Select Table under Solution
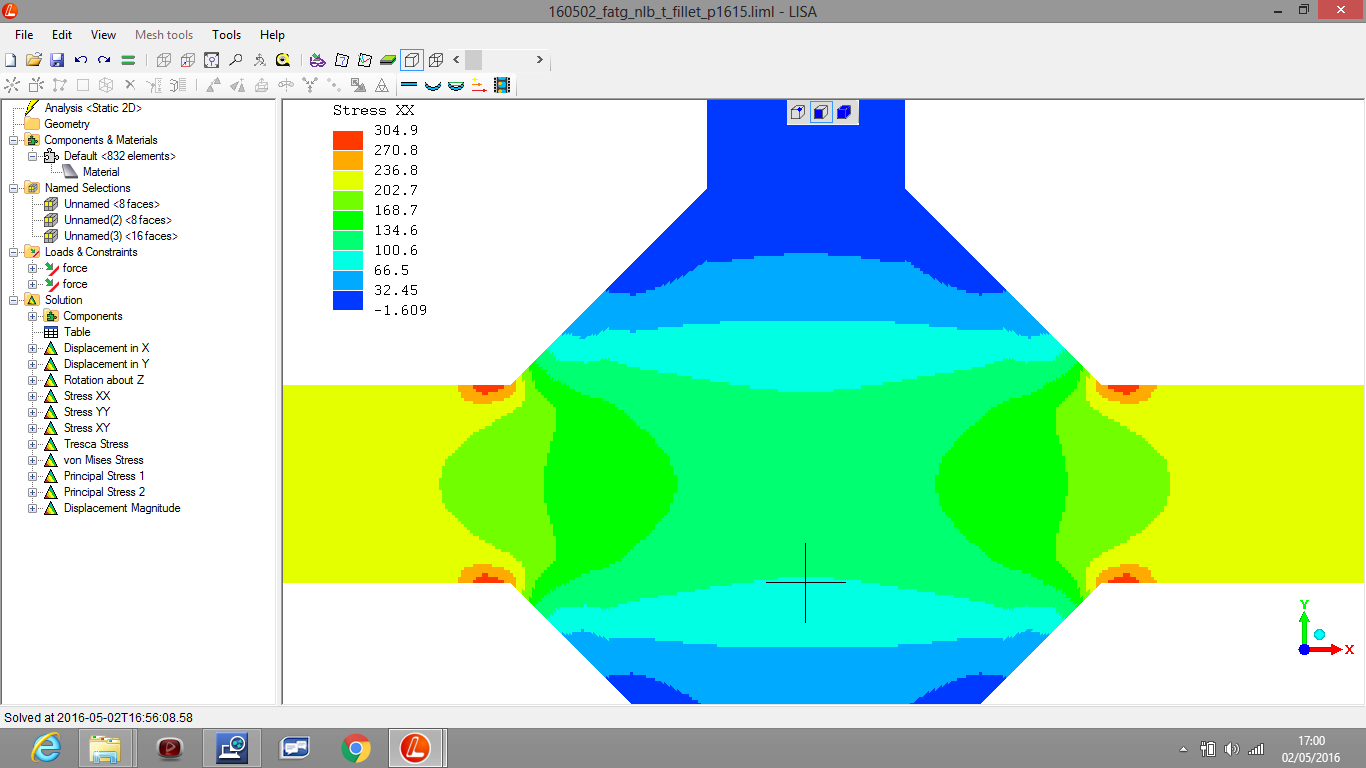This screenshot has height=768, width=1366. tap(77, 332)
